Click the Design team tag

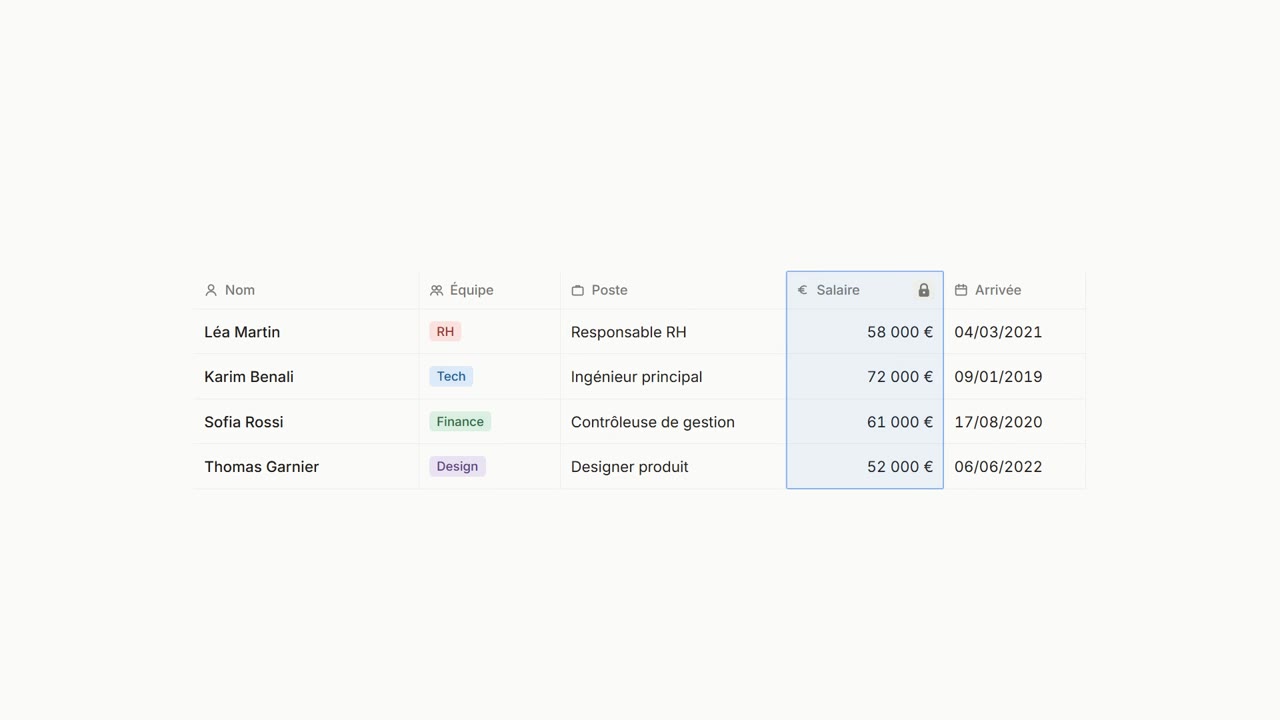tap(457, 467)
